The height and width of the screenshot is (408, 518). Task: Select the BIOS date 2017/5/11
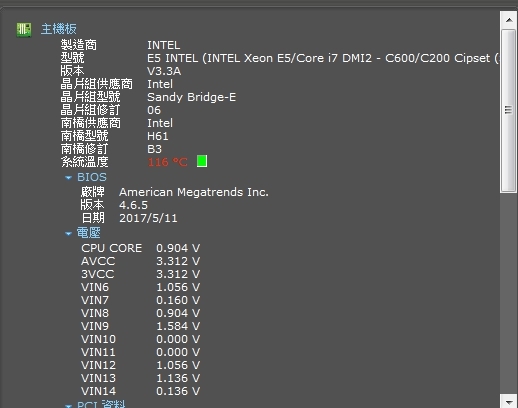pyautogui.click(x=148, y=218)
